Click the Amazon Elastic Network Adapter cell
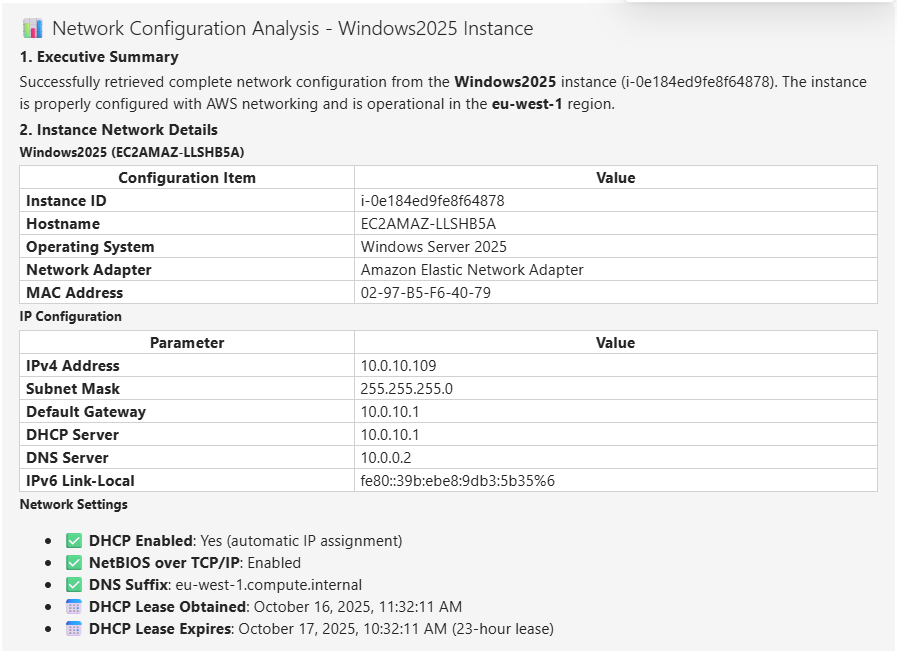This screenshot has width=897, height=651. [472, 270]
